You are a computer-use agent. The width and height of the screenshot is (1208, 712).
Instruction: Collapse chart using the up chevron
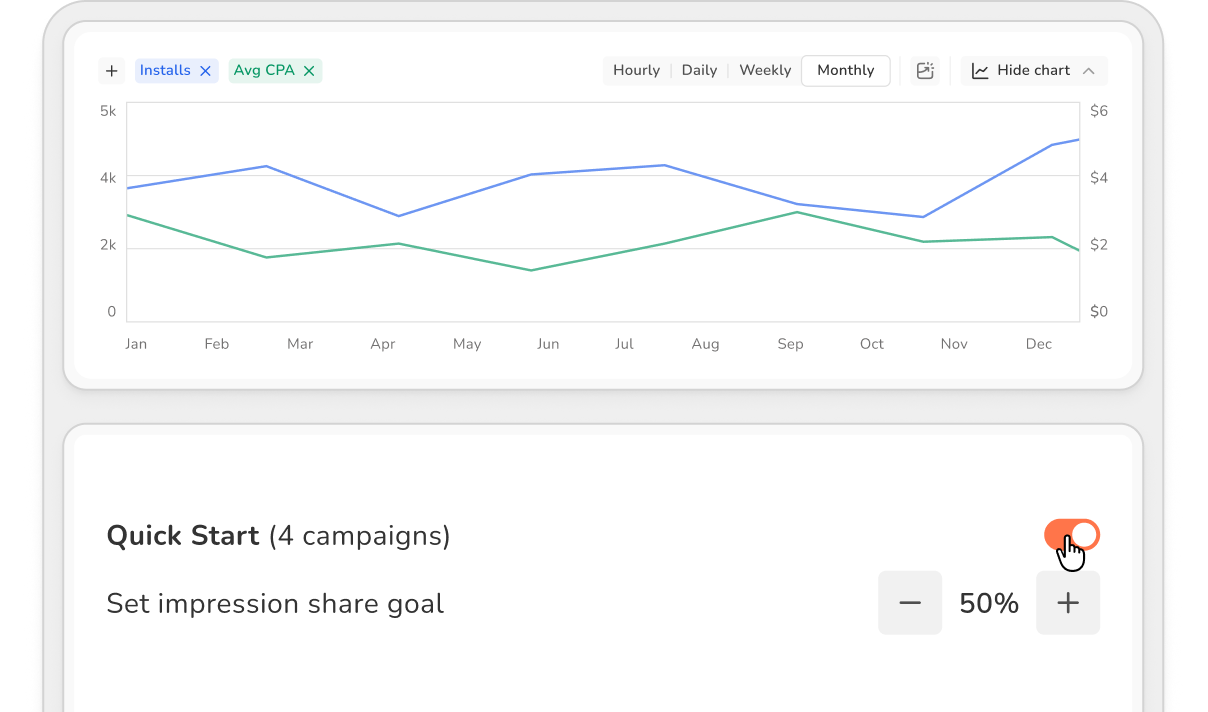pos(1089,71)
